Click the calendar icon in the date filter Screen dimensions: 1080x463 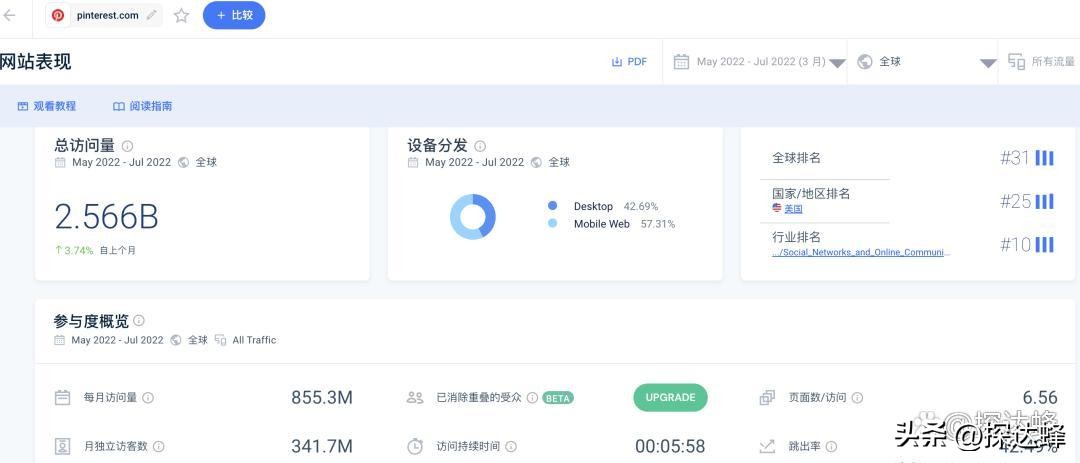pyautogui.click(x=681, y=62)
